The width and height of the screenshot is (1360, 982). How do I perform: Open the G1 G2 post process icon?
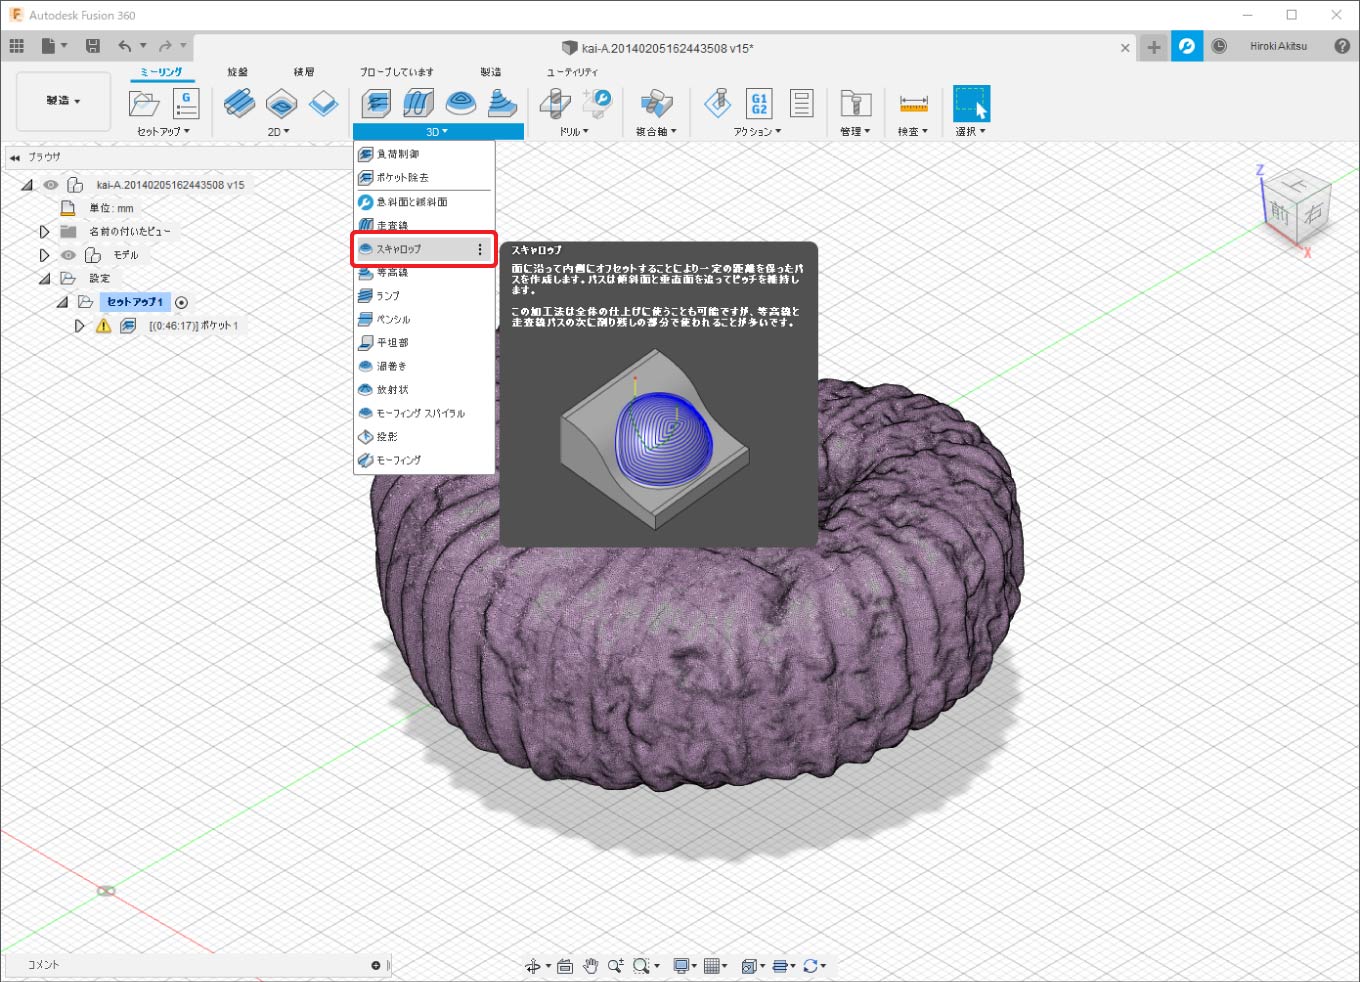click(x=759, y=103)
